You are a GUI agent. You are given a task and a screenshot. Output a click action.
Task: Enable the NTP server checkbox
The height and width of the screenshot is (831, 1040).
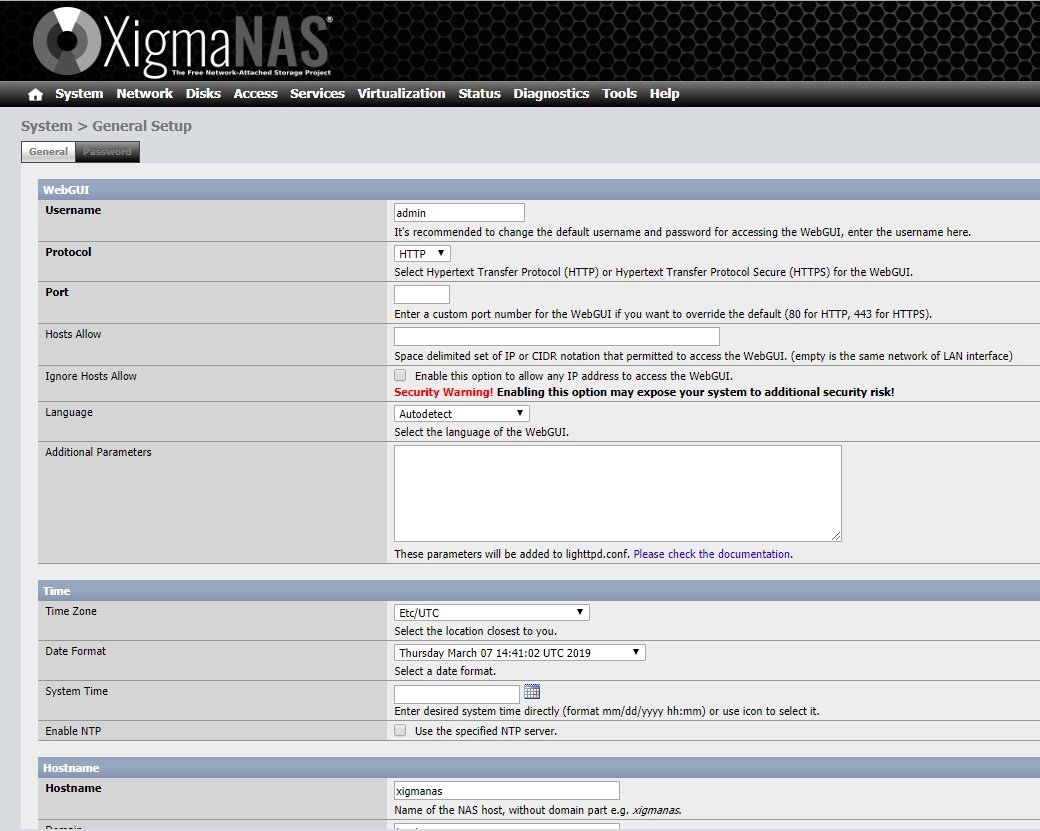pos(400,731)
